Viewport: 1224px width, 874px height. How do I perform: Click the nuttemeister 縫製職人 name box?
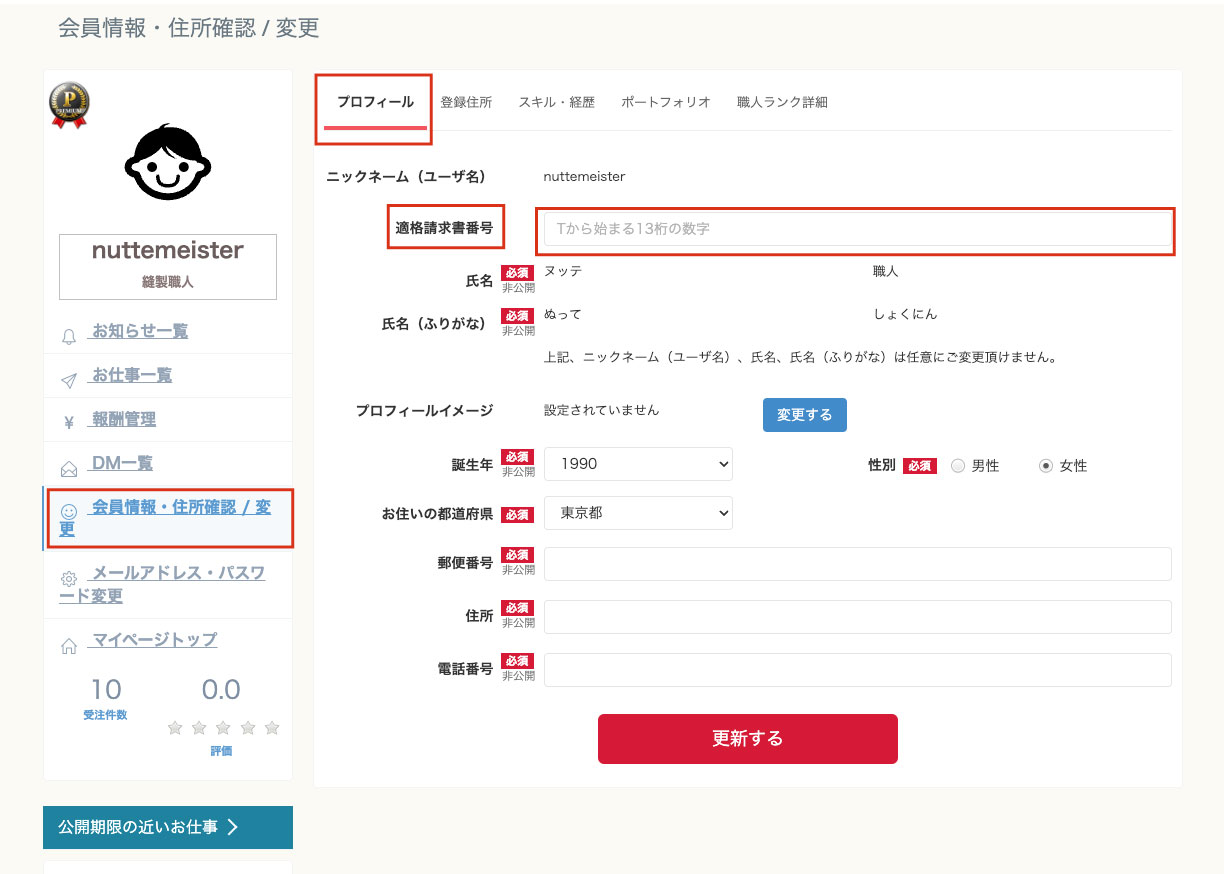pos(168,267)
